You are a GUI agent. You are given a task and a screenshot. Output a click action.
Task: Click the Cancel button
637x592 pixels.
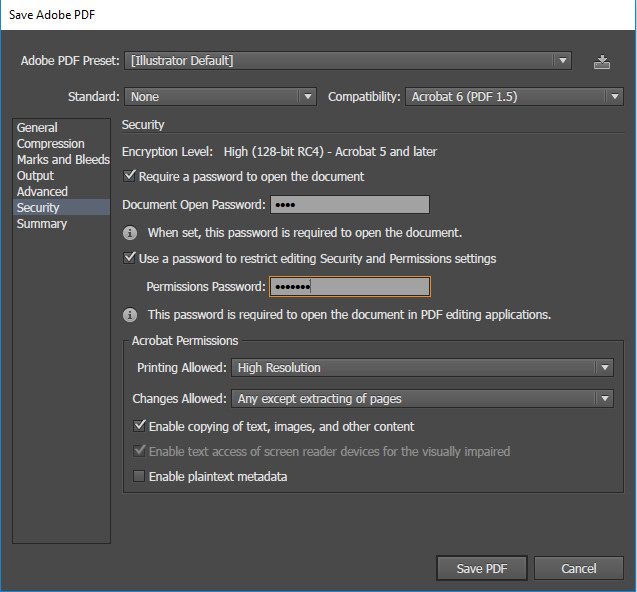[x=579, y=568]
